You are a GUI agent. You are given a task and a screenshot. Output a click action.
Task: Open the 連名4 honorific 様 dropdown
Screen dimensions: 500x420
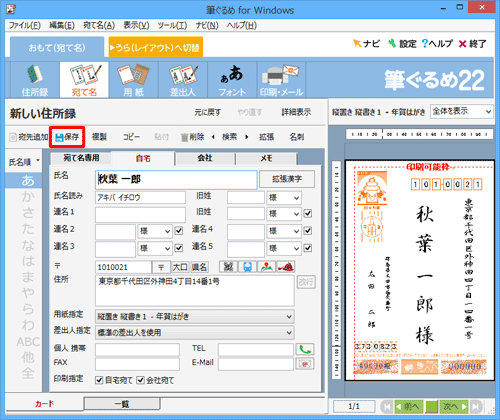pos(284,231)
